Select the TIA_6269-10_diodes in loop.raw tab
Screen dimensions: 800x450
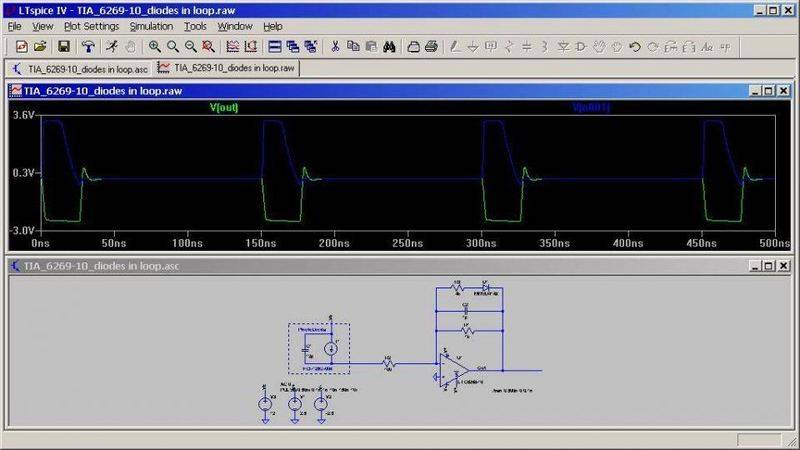[231, 68]
